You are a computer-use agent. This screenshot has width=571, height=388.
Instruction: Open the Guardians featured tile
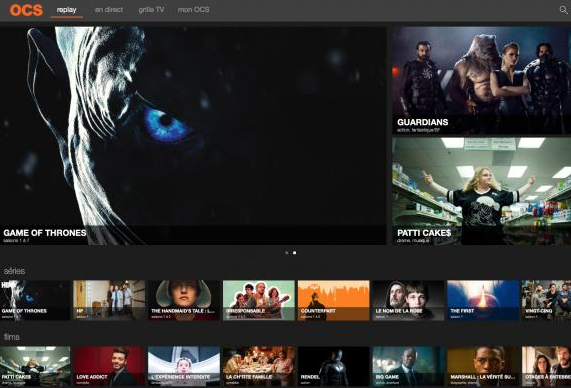[x=481, y=80]
